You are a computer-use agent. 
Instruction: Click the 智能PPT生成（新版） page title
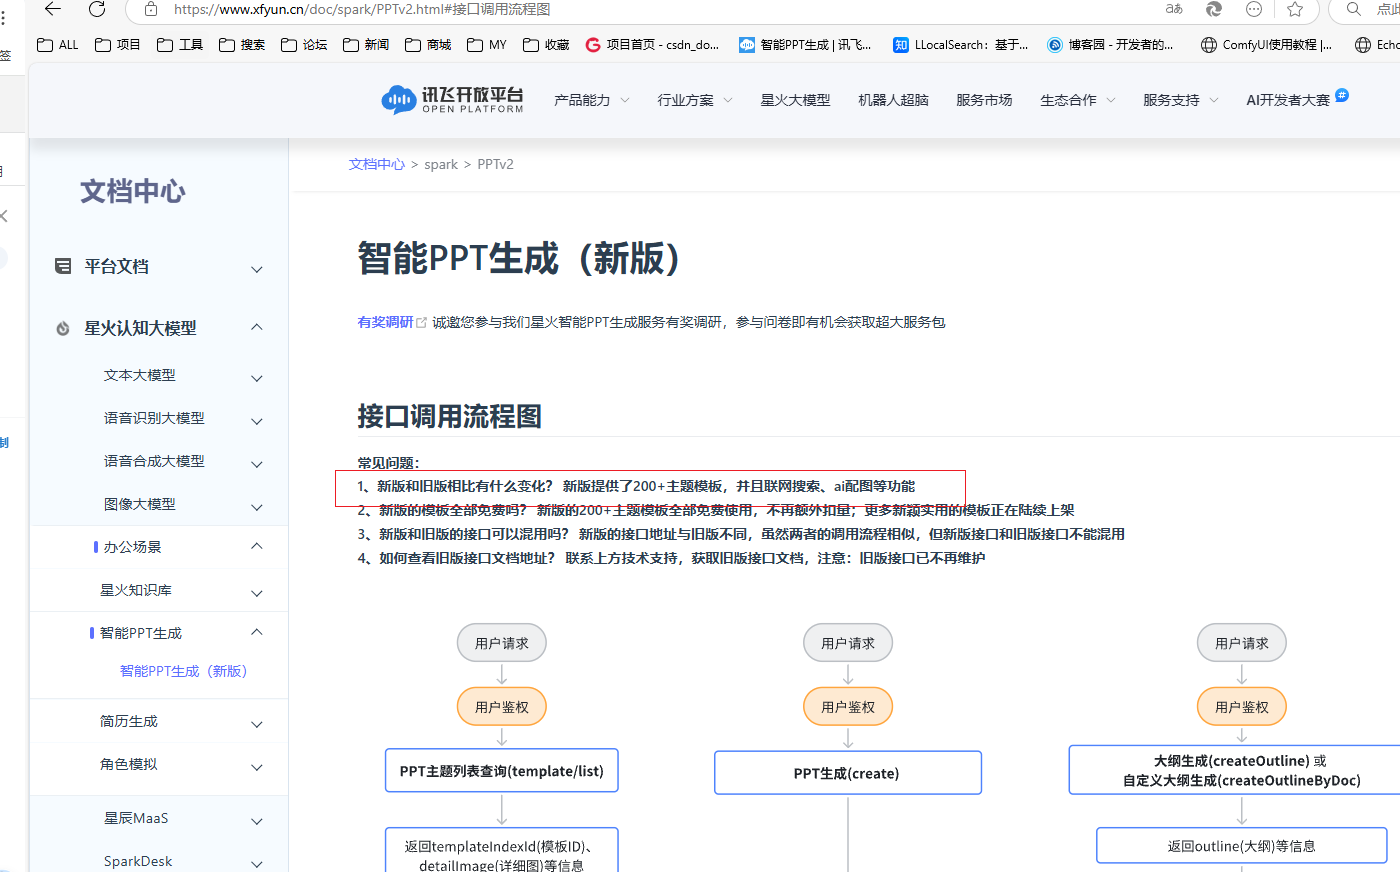click(x=525, y=258)
